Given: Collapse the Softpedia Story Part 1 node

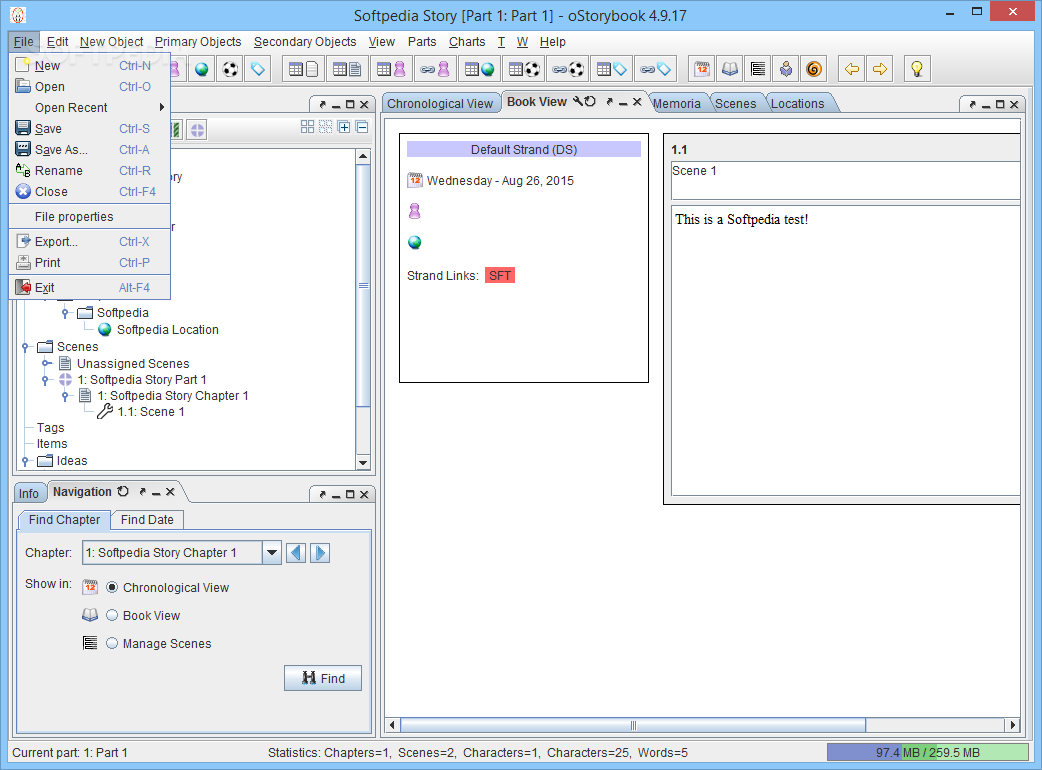Looking at the screenshot, I should click(x=45, y=380).
